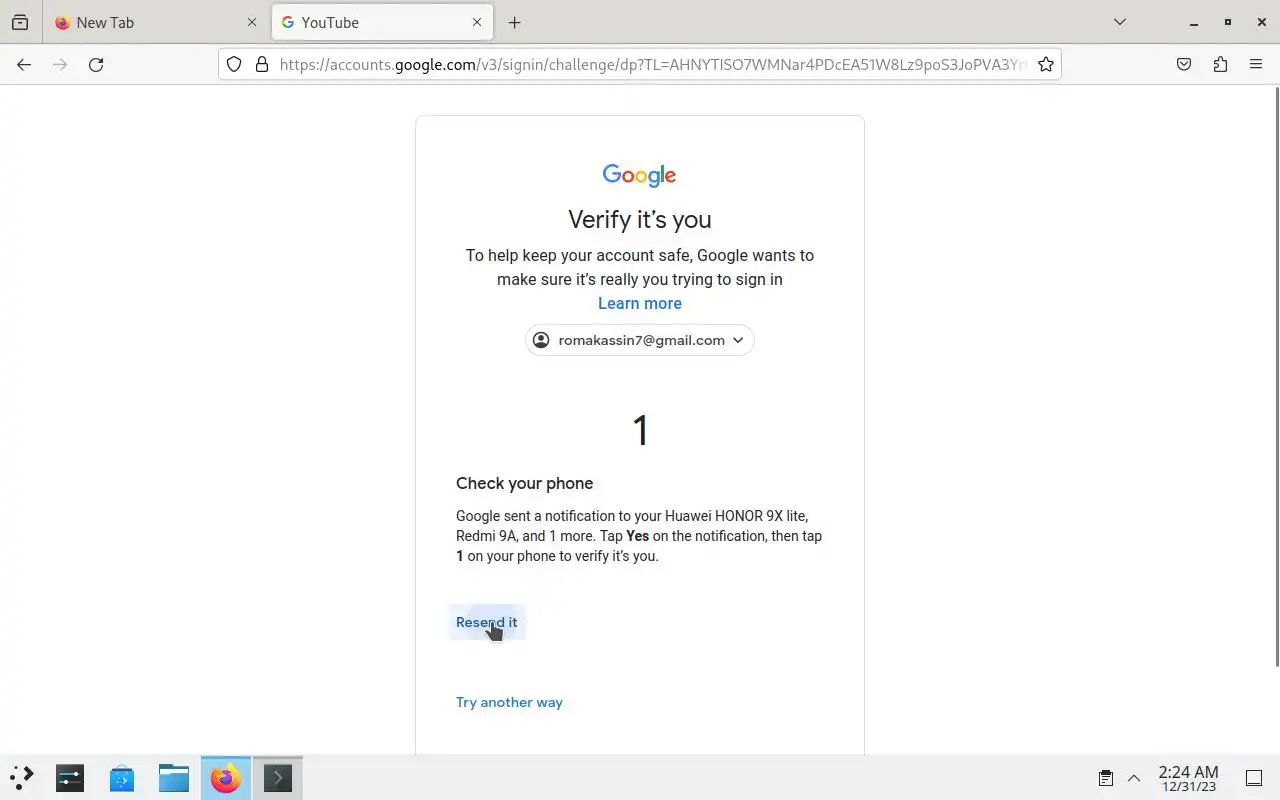
Task: Open the Firefox View recent browsing icon
Action: (20, 22)
